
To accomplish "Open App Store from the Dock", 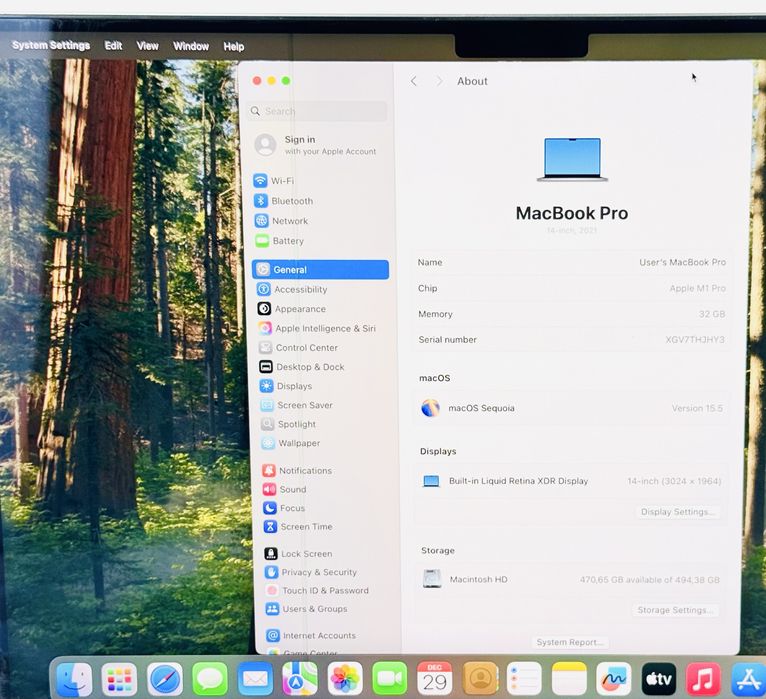I will 748,679.
